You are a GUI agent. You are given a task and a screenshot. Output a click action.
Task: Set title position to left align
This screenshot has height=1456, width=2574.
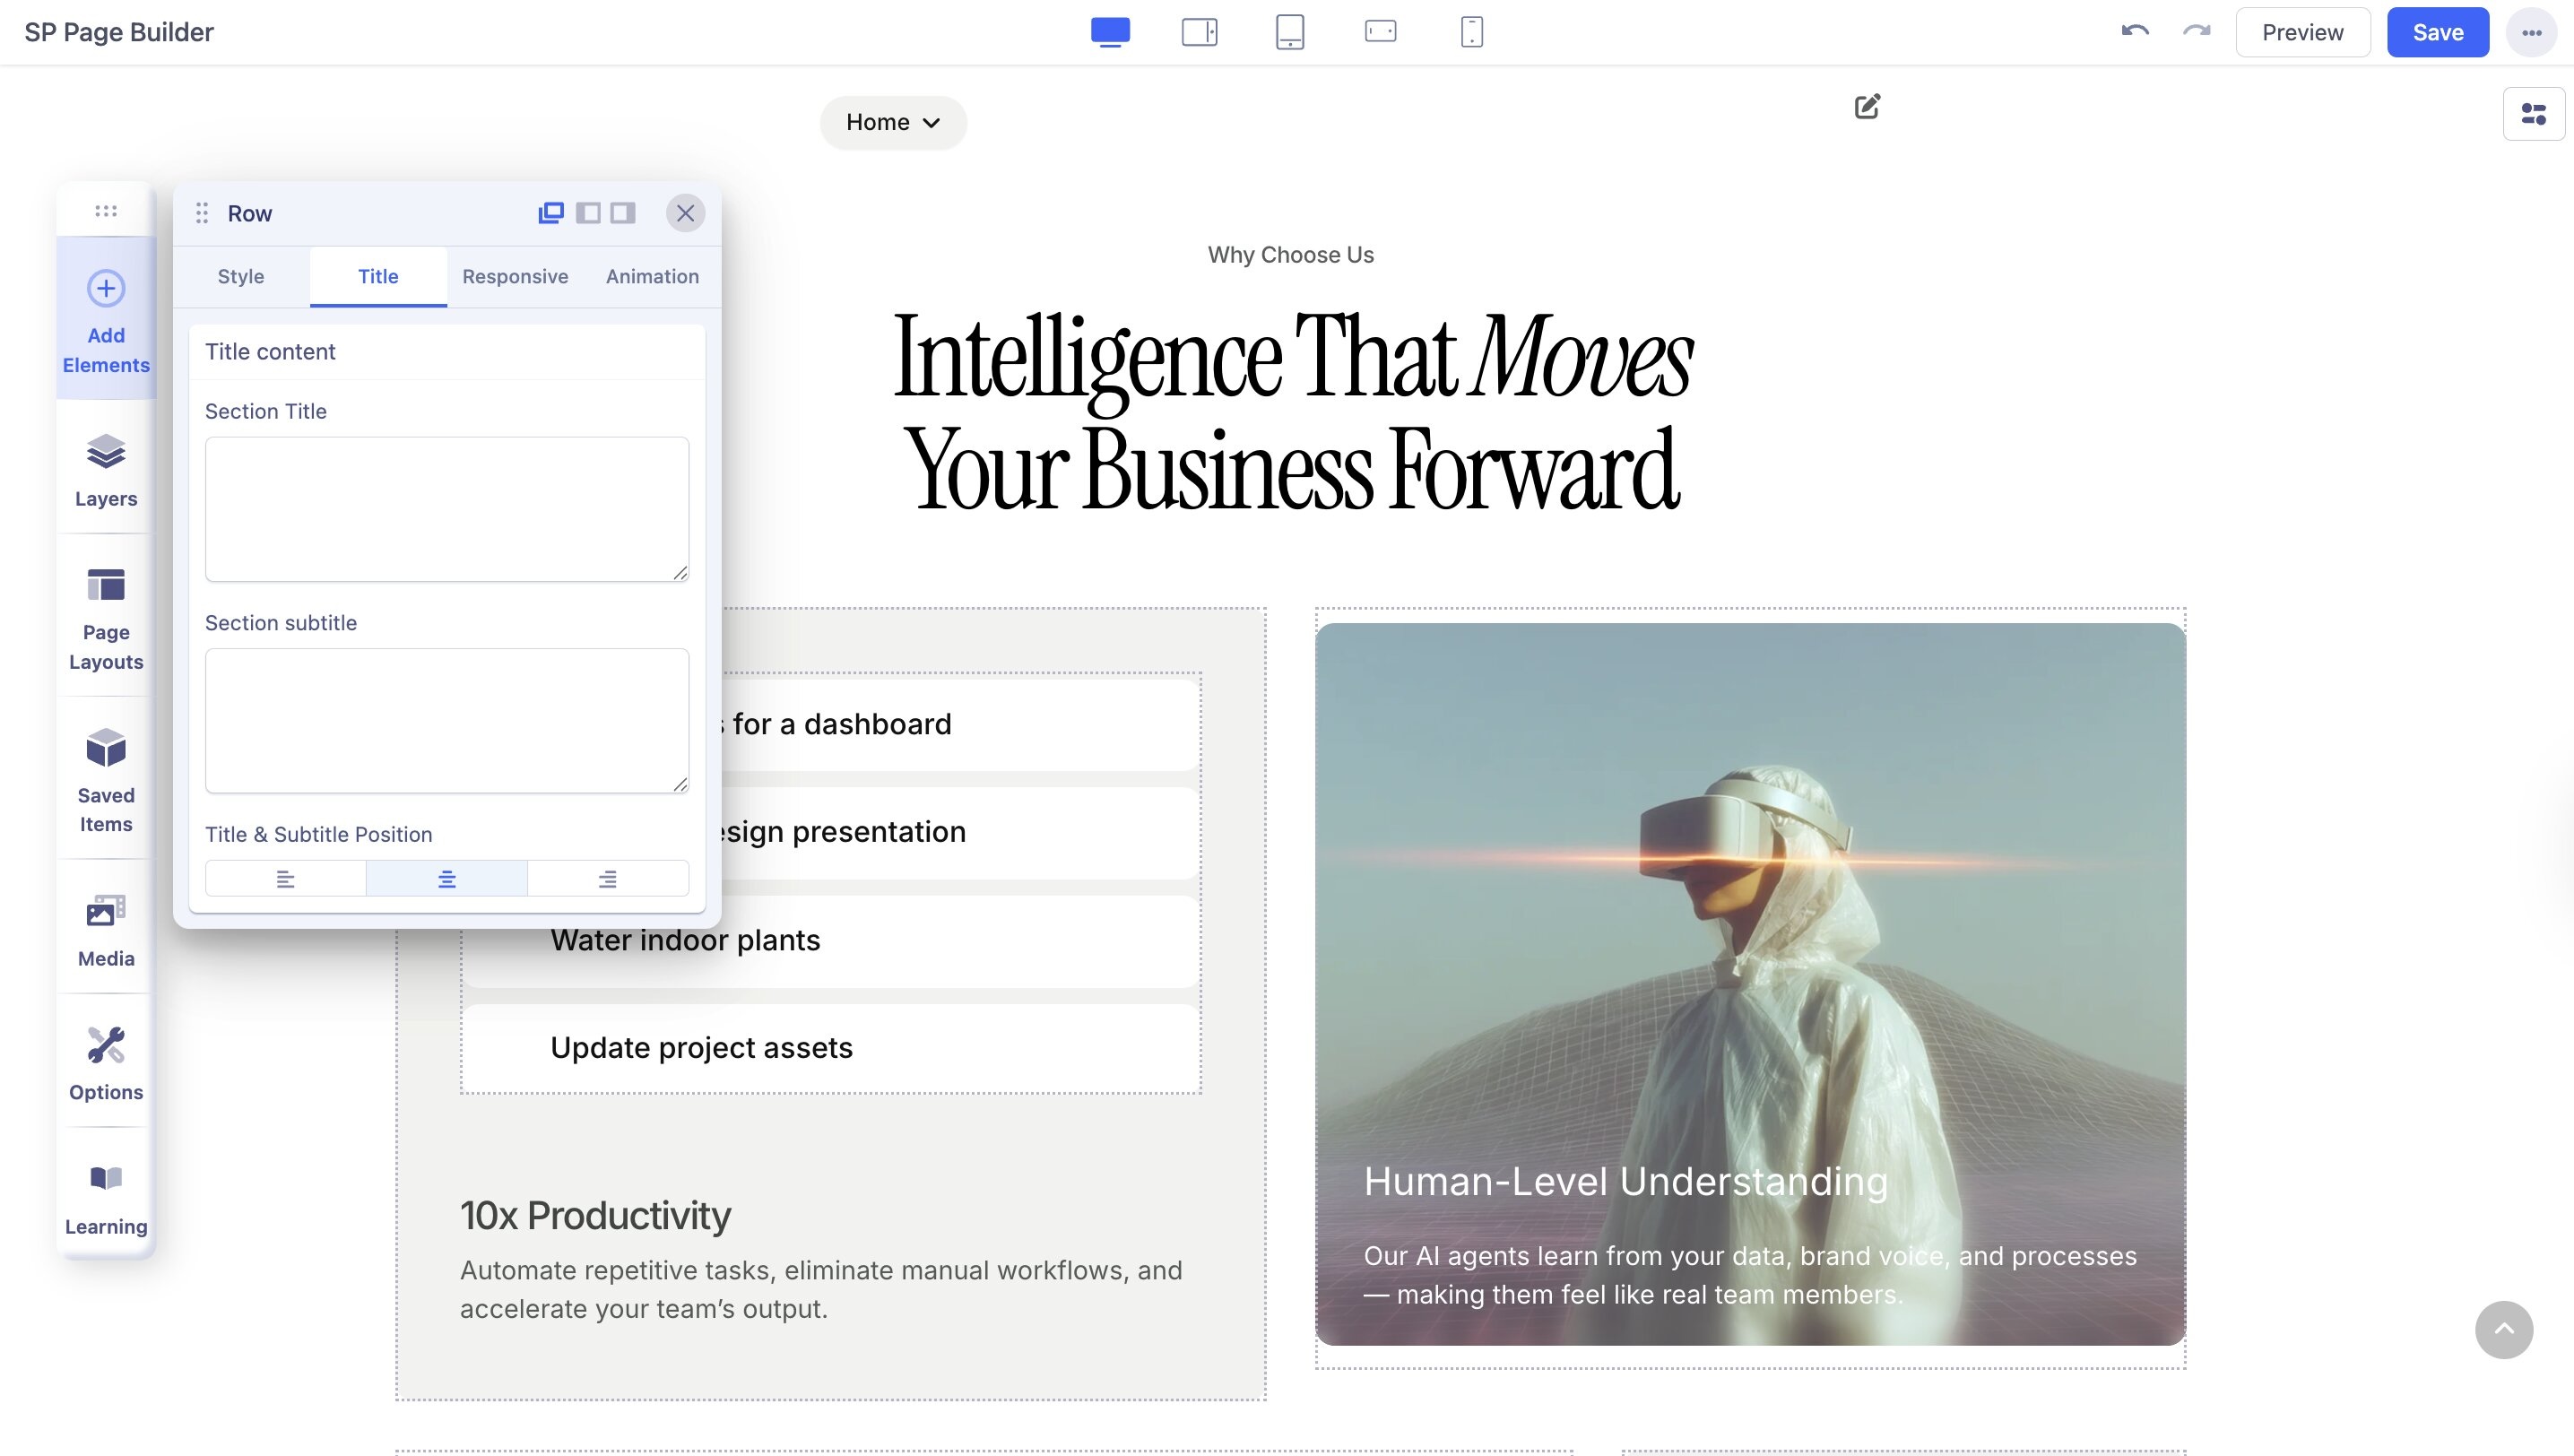point(285,879)
